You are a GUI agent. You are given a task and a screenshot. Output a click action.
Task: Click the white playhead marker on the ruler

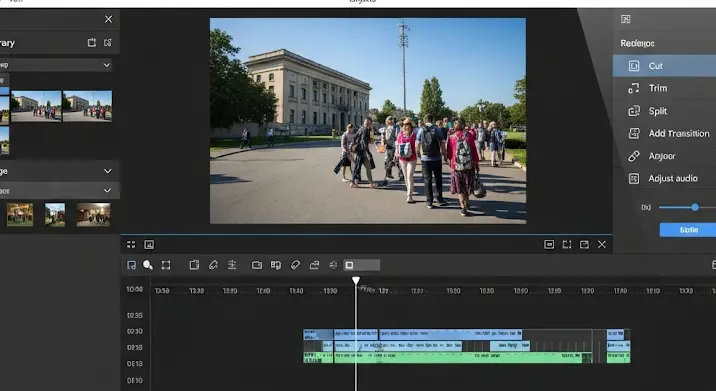[356, 280]
